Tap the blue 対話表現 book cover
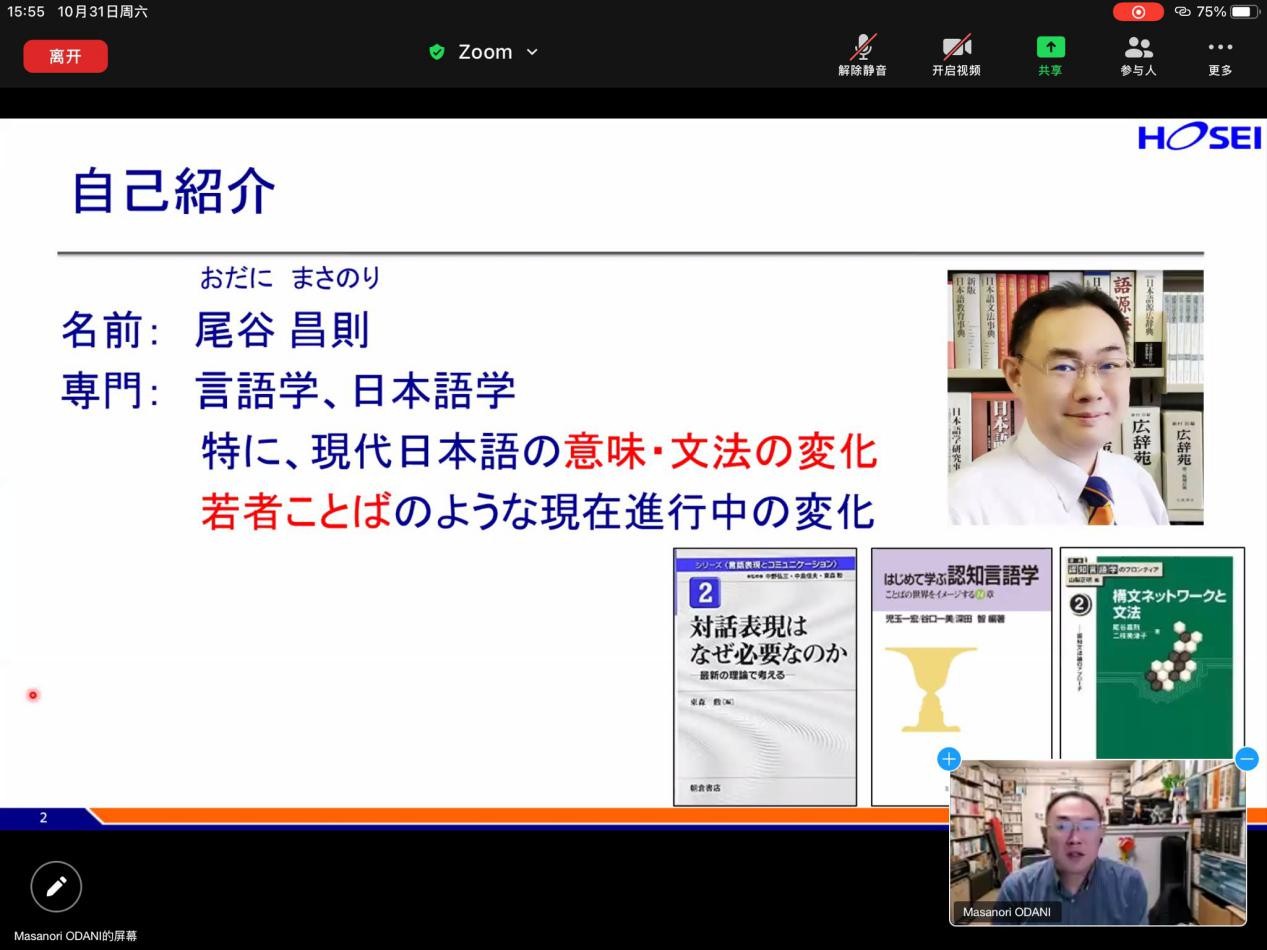The height and width of the screenshot is (950, 1267). (x=765, y=676)
